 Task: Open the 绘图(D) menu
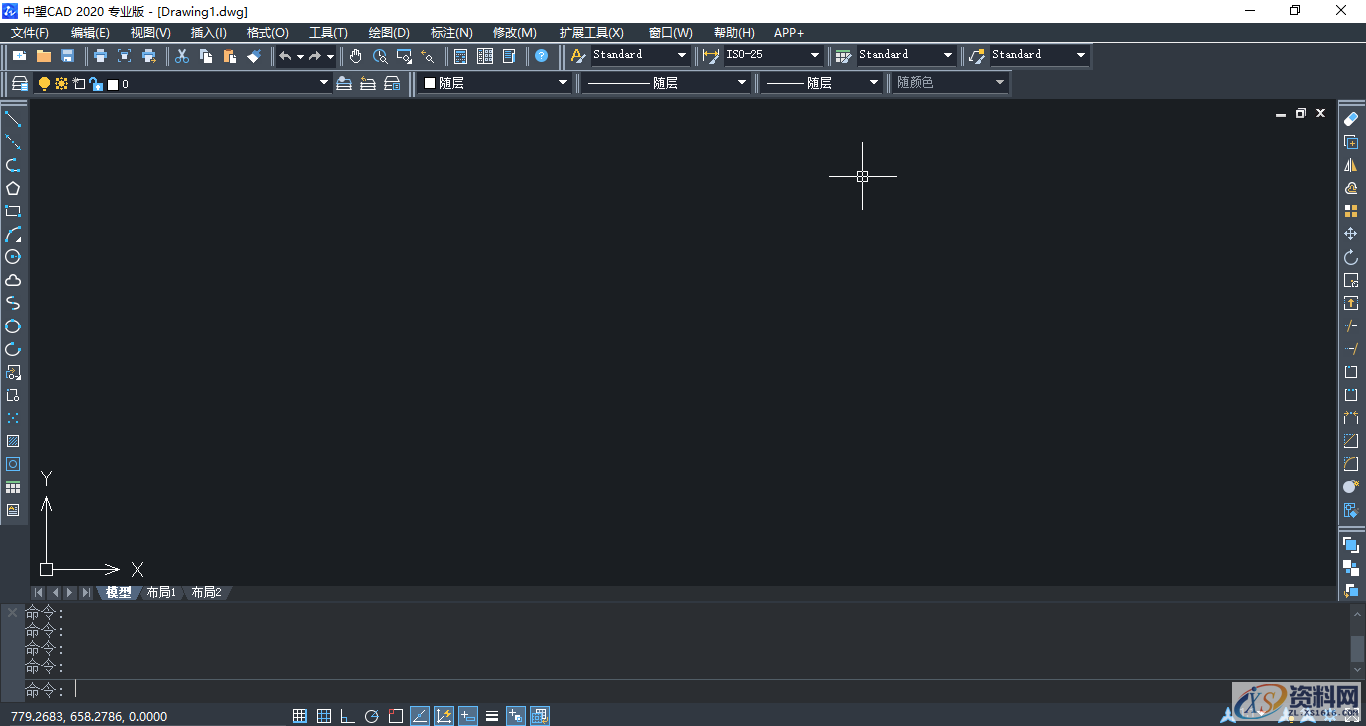pos(389,33)
